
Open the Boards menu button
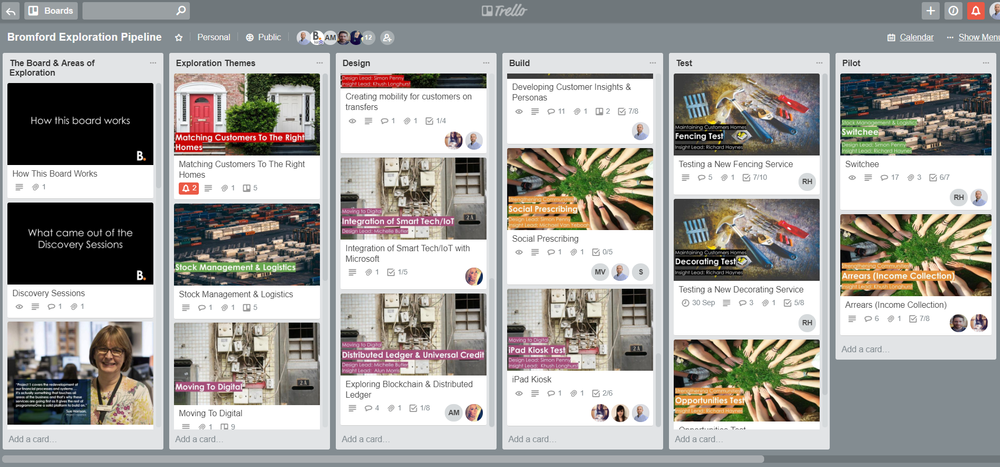[x=51, y=10]
